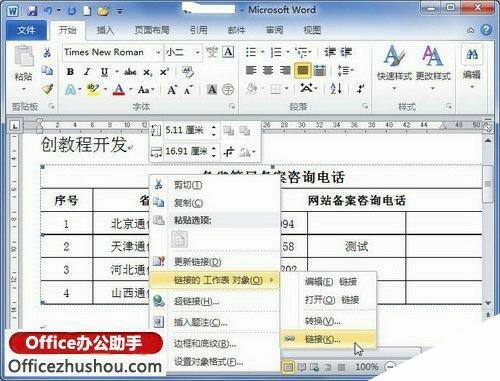This screenshot has height=381, width=500.
Task: Click the Save icon in quick access toolbar
Action: pos(32,11)
